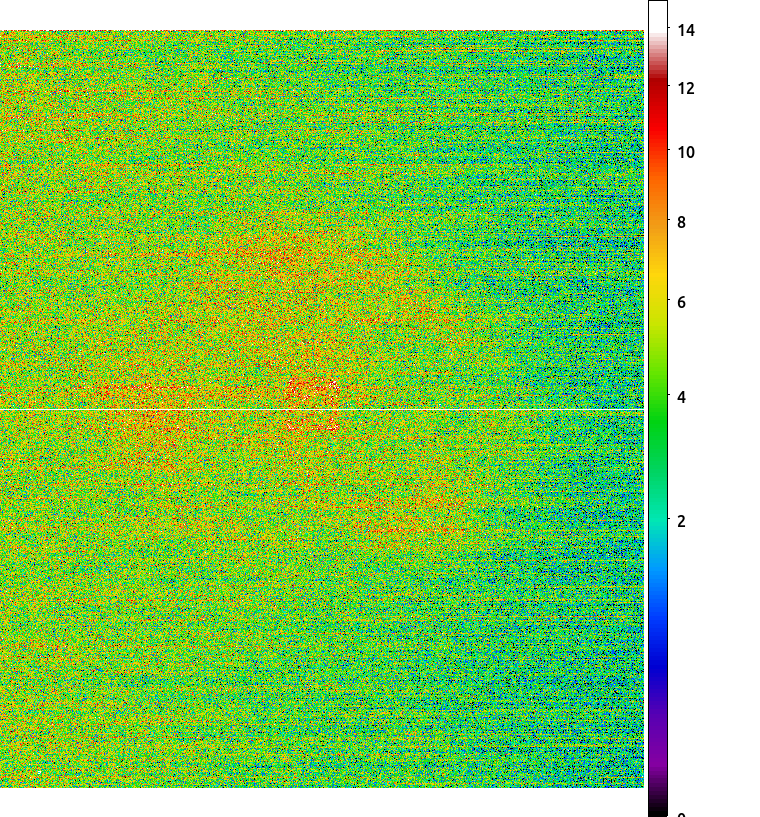Click the colorbar label 8

[681, 222]
